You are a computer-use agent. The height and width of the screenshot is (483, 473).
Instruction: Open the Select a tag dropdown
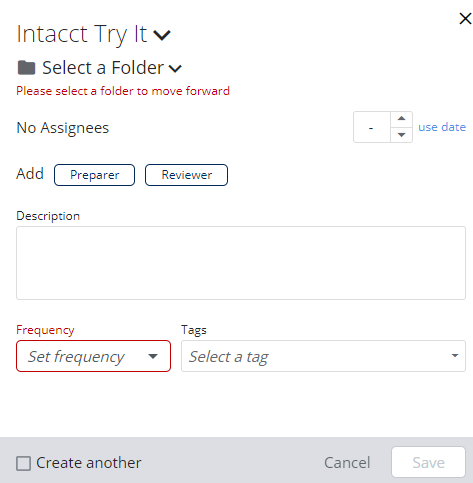323,356
